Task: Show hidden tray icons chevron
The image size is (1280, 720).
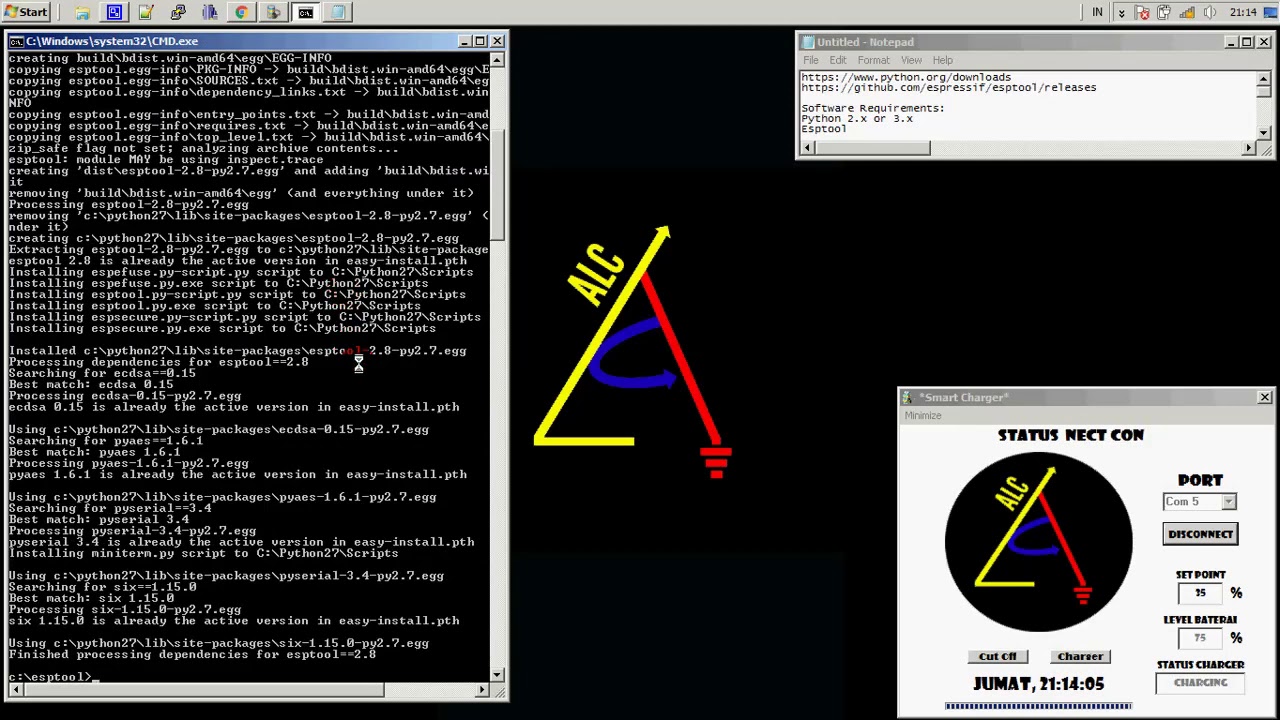Action: tap(1121, 13)
